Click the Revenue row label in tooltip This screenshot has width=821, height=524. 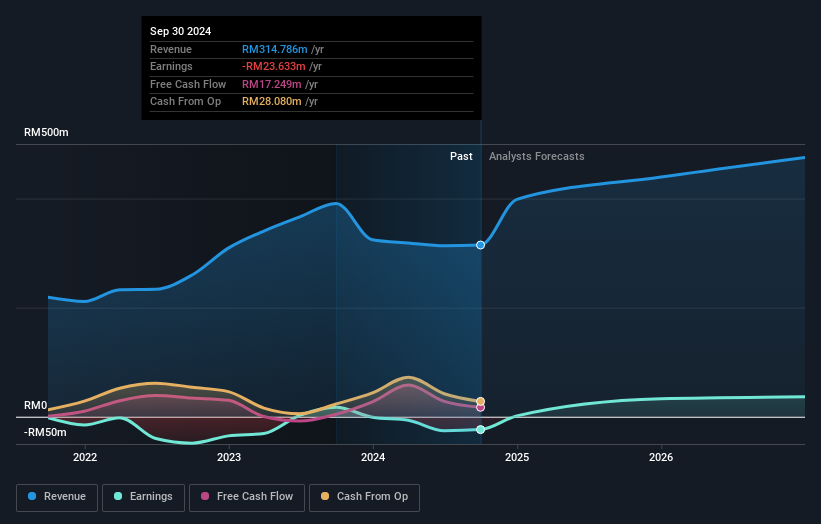[171, 49]
